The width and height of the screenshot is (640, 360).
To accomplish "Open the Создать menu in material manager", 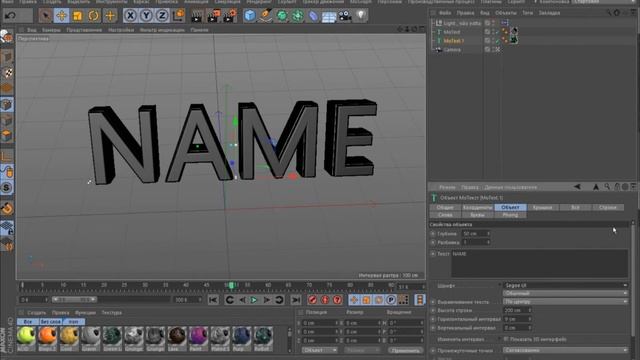I will click(36, 313).
